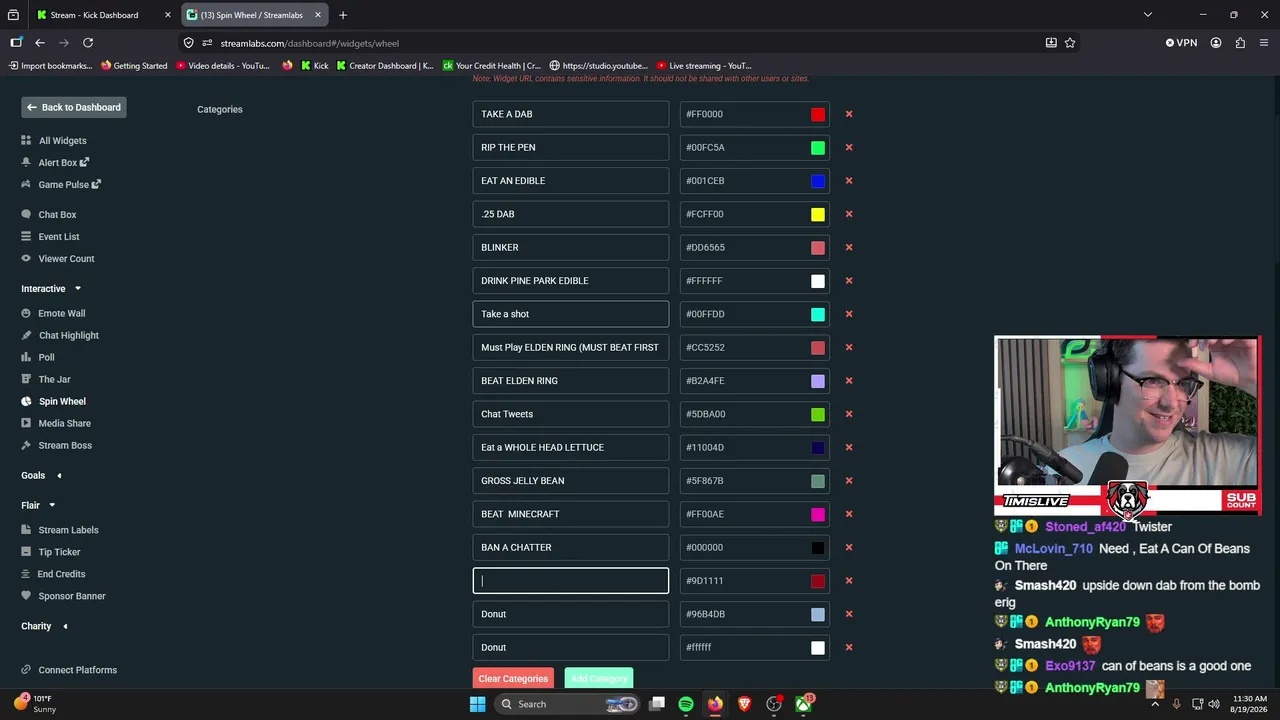The width and height of the screenshot is (1280, 720).
Task: Open the browser extensions puzzle icon
Action: coord(1240,43)
